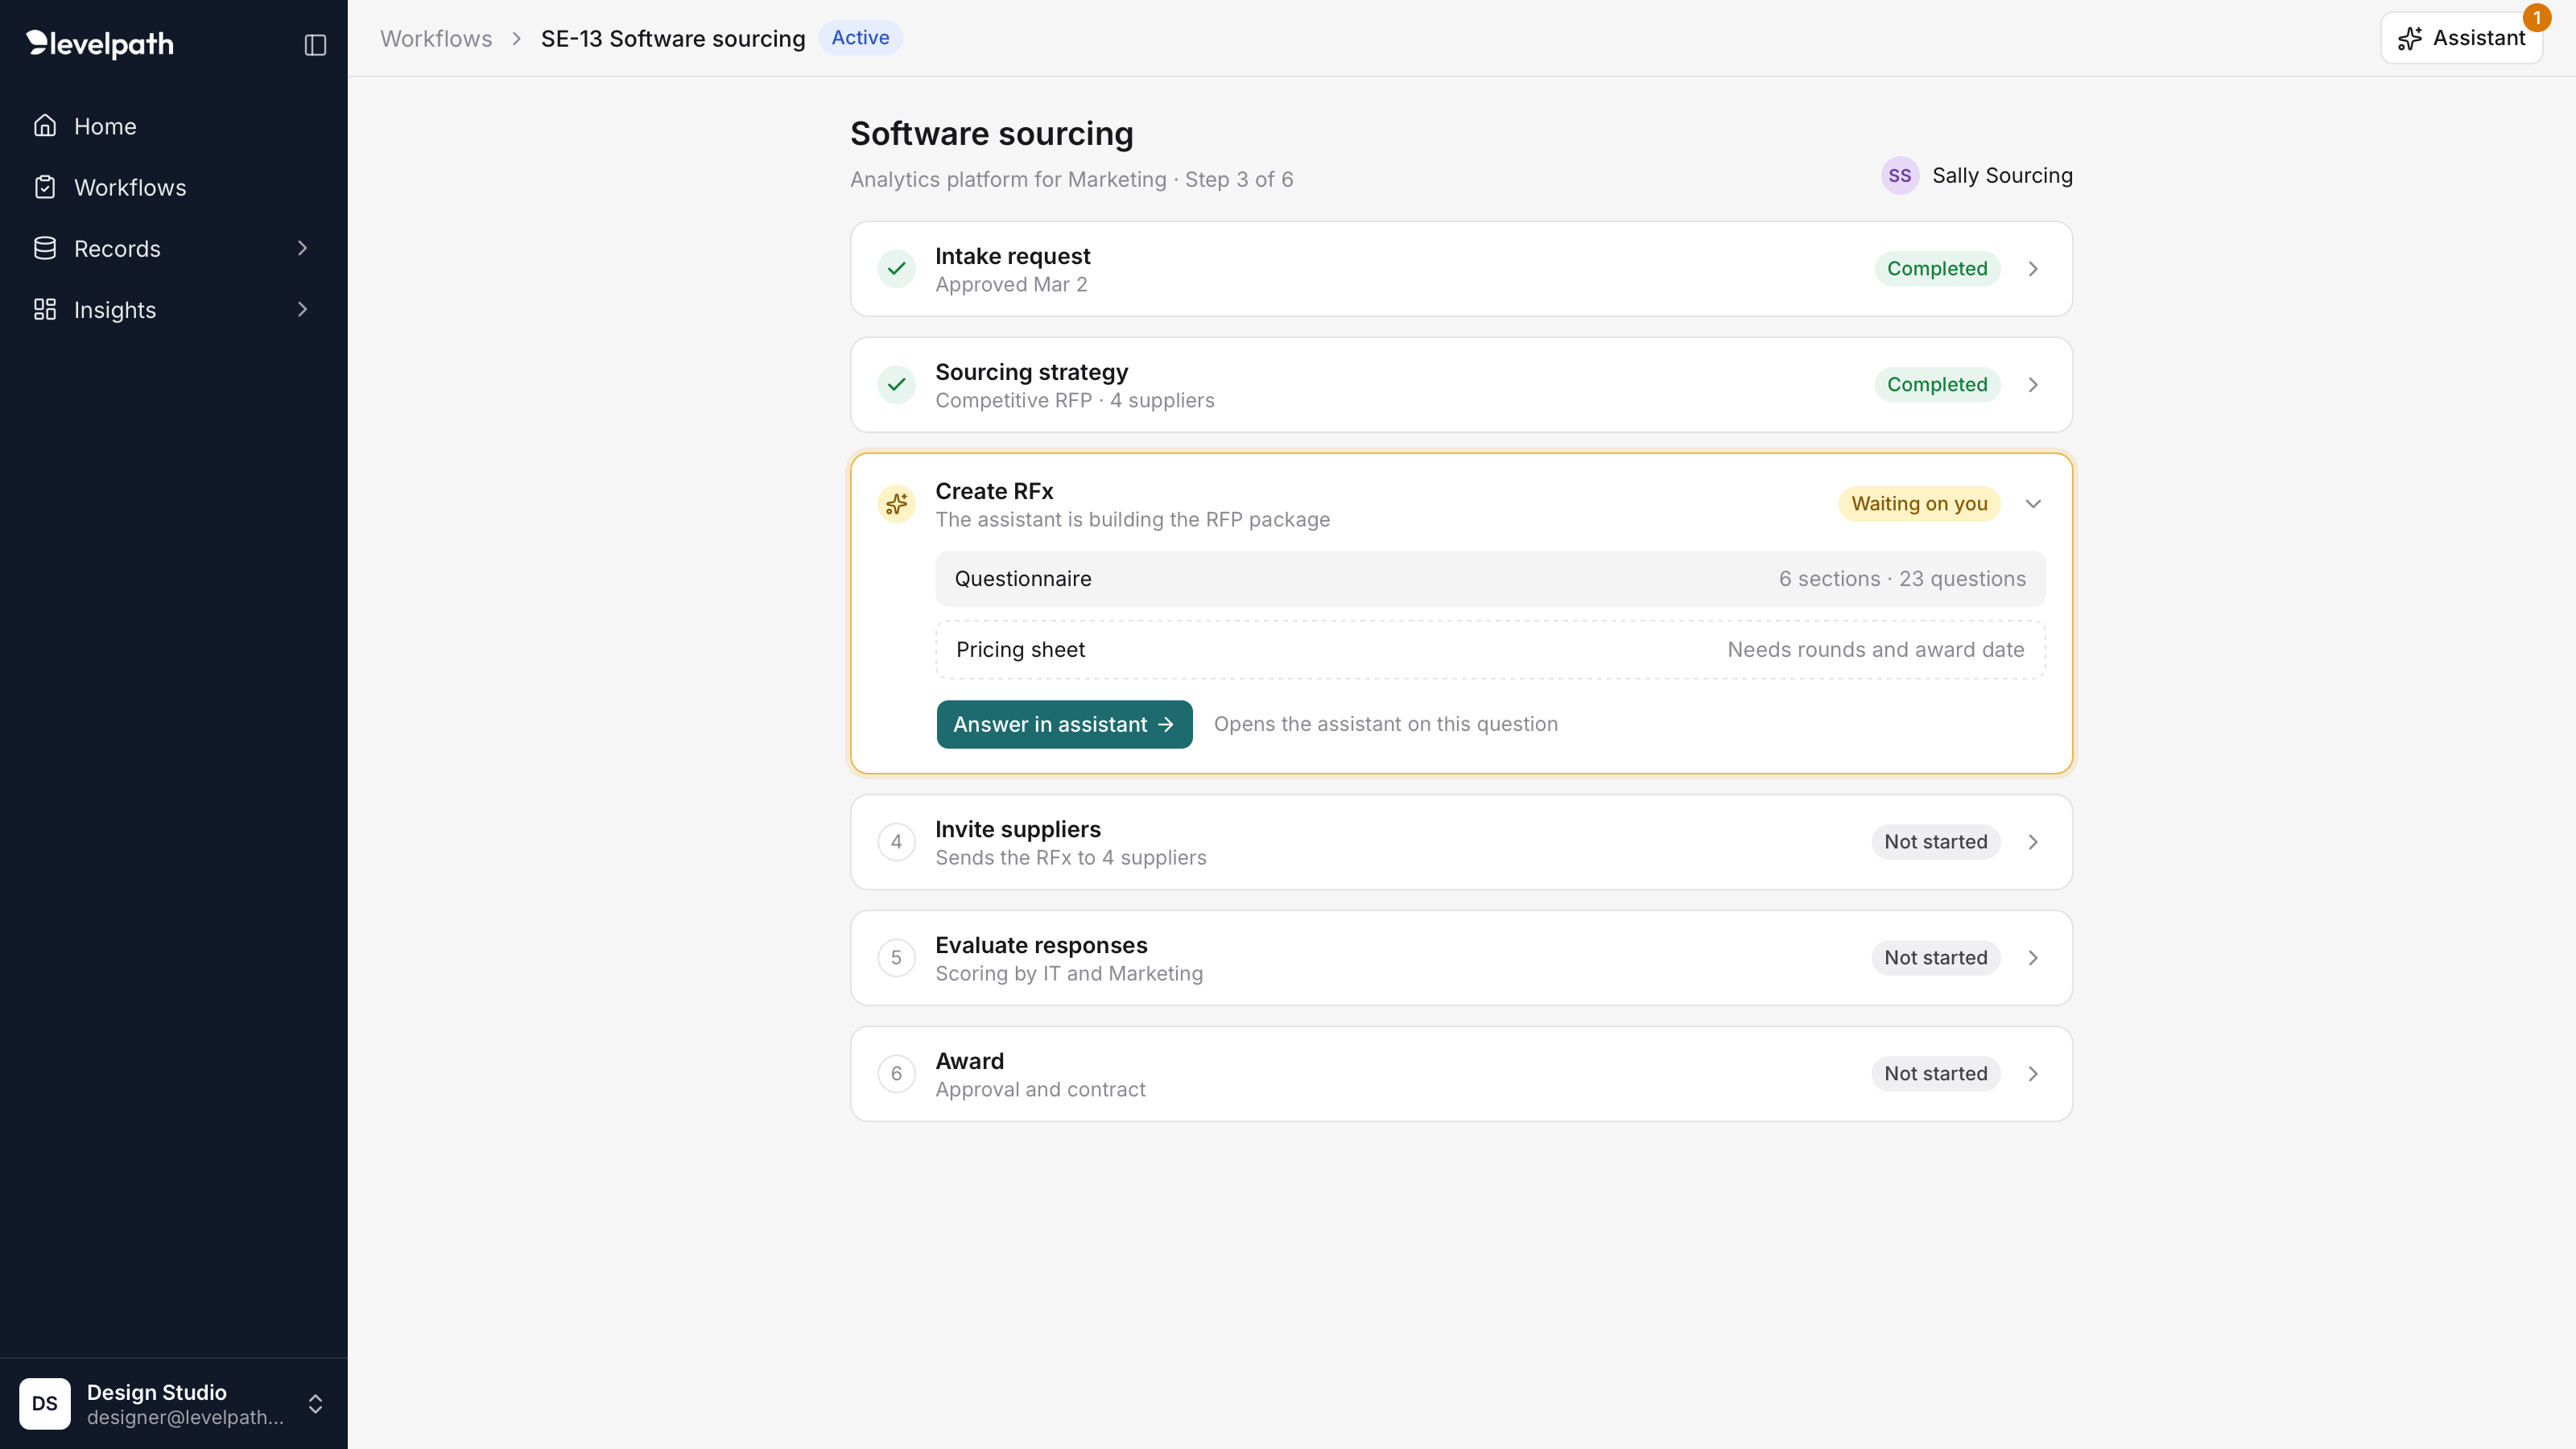Viewport: 2576px width, 1449px height.
Task: Open the Questionnaire row
Action: coord(1490,579)
